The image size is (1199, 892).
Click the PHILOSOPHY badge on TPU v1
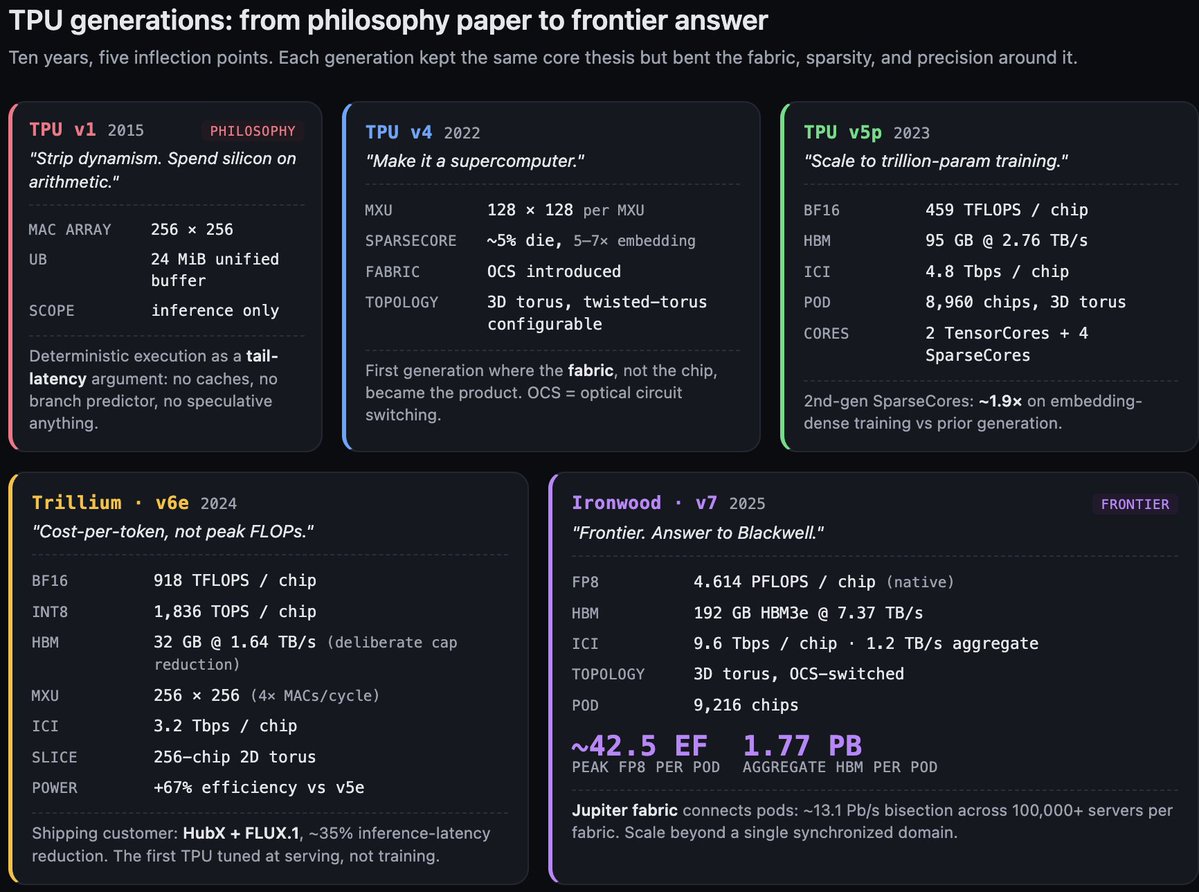coord(252,131)
